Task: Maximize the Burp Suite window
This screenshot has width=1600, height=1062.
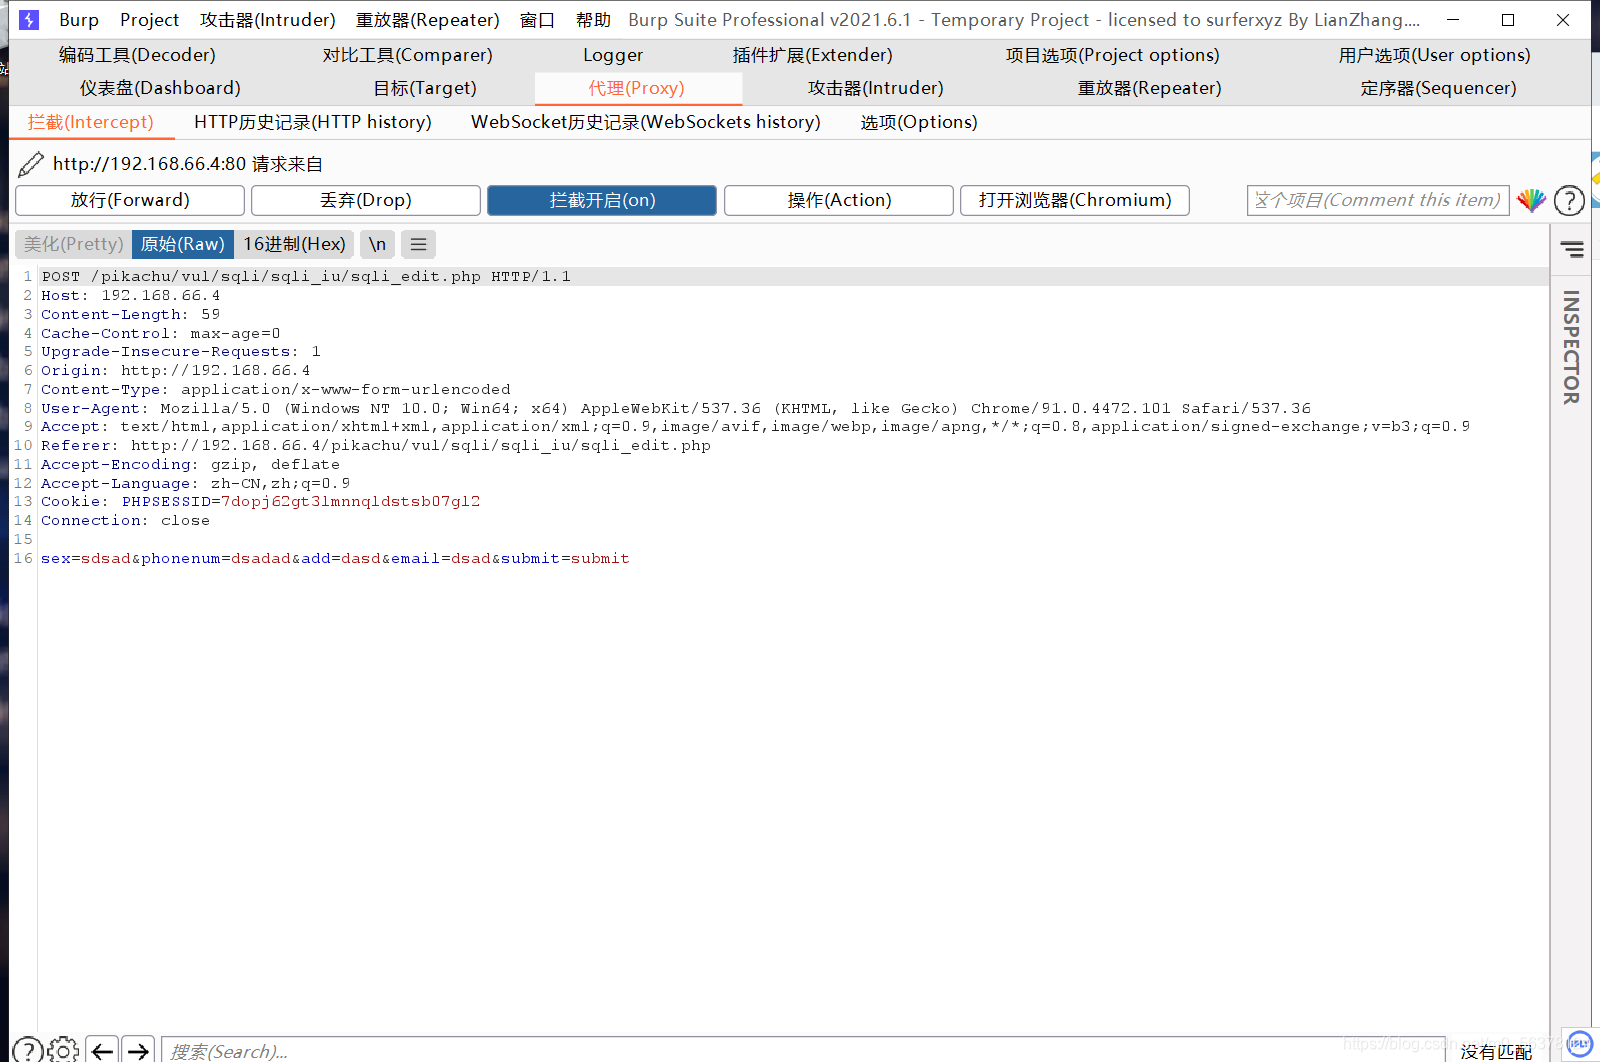Action: tap(1508, 20)
